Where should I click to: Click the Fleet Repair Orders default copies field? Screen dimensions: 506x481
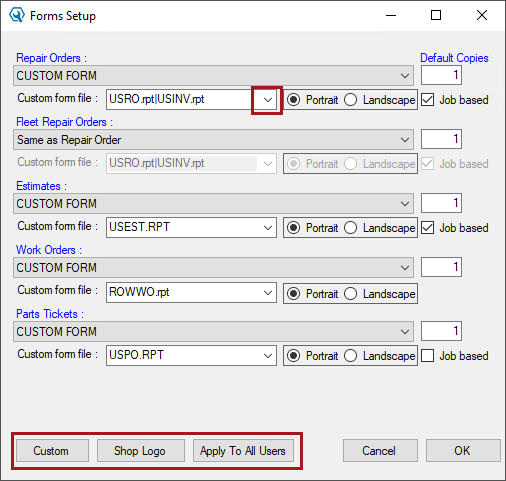[441, 139]
